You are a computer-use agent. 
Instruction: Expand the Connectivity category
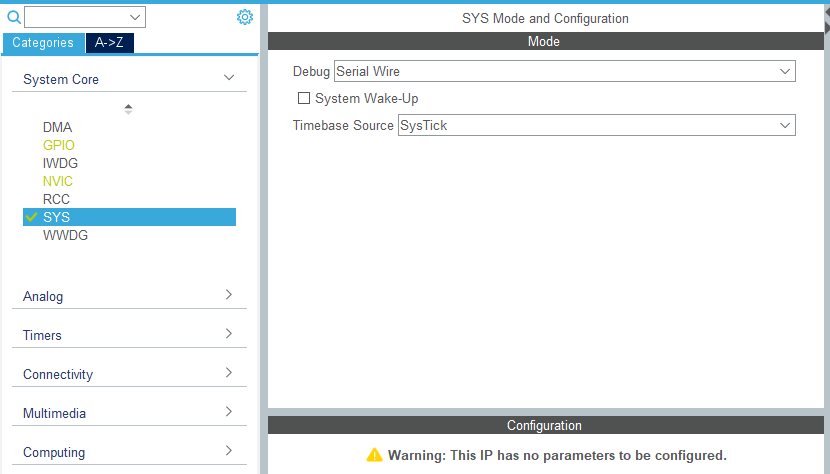point(229,373)
